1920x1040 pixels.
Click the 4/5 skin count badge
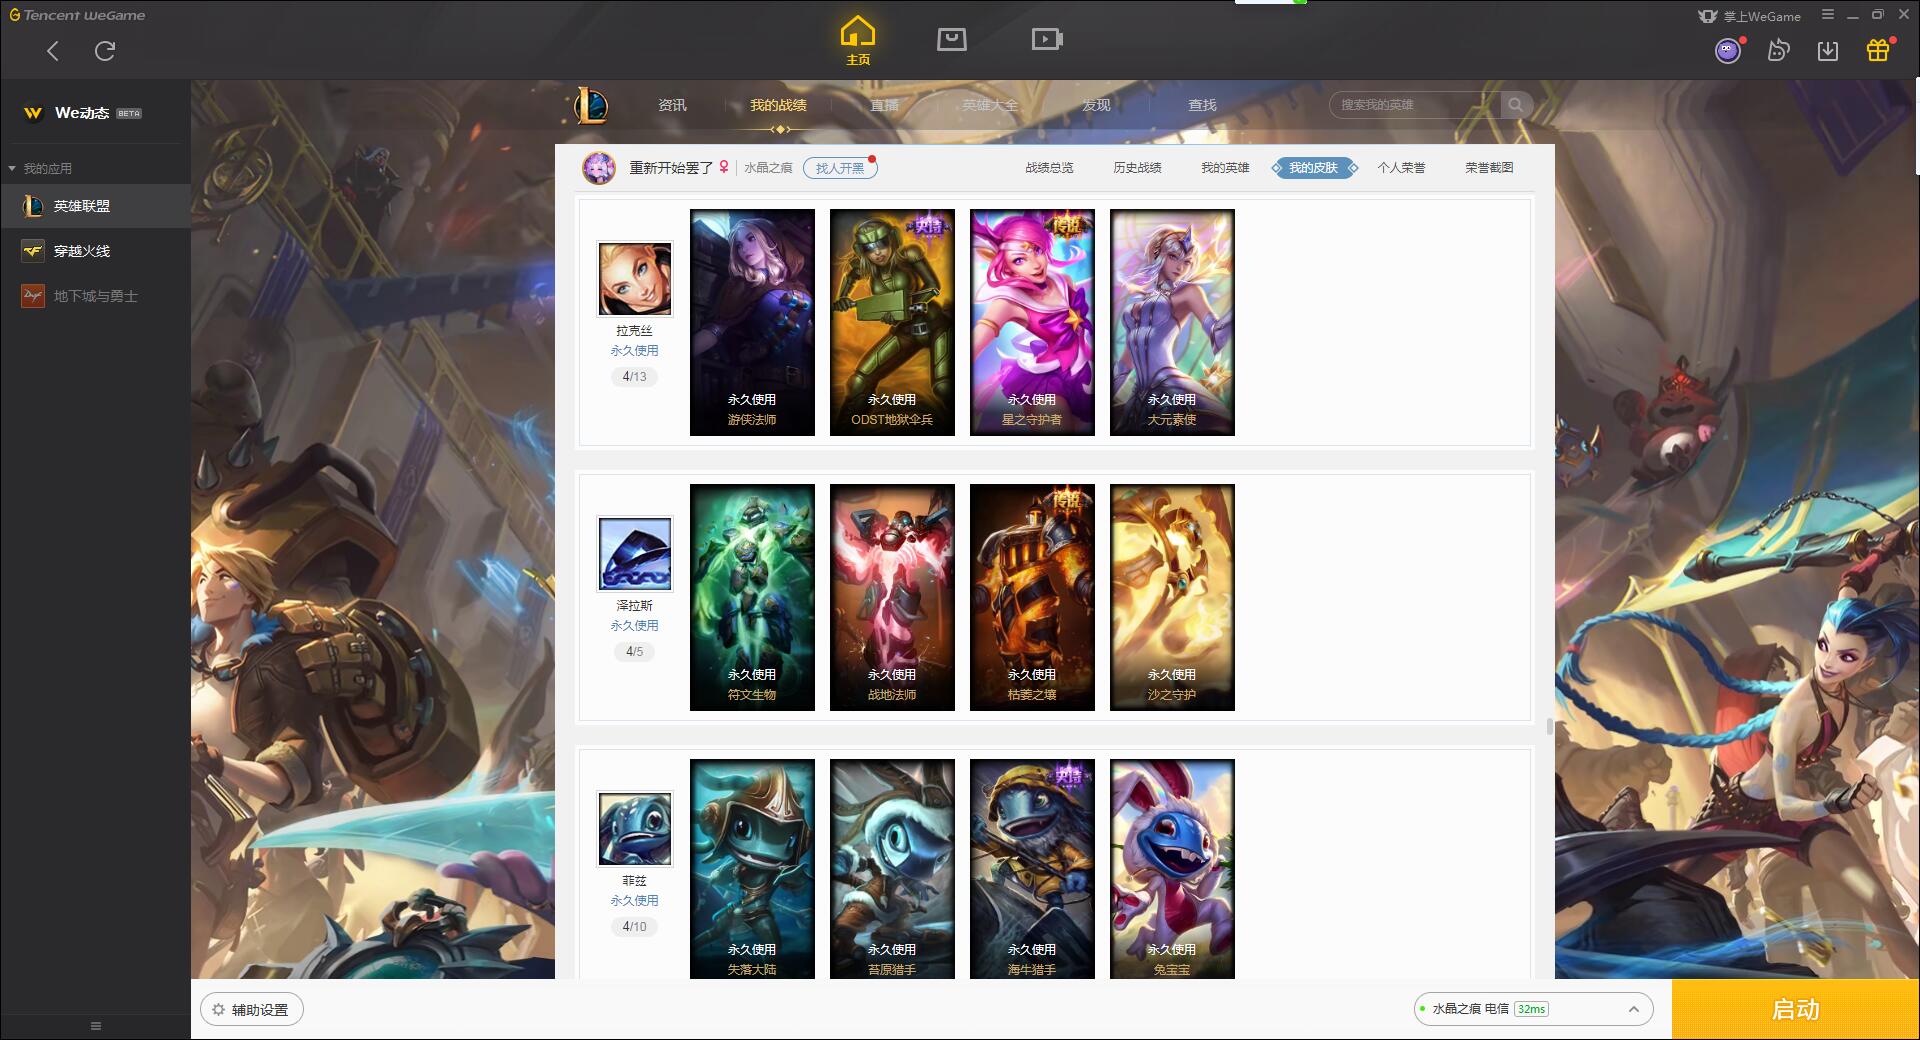(635, 652)
